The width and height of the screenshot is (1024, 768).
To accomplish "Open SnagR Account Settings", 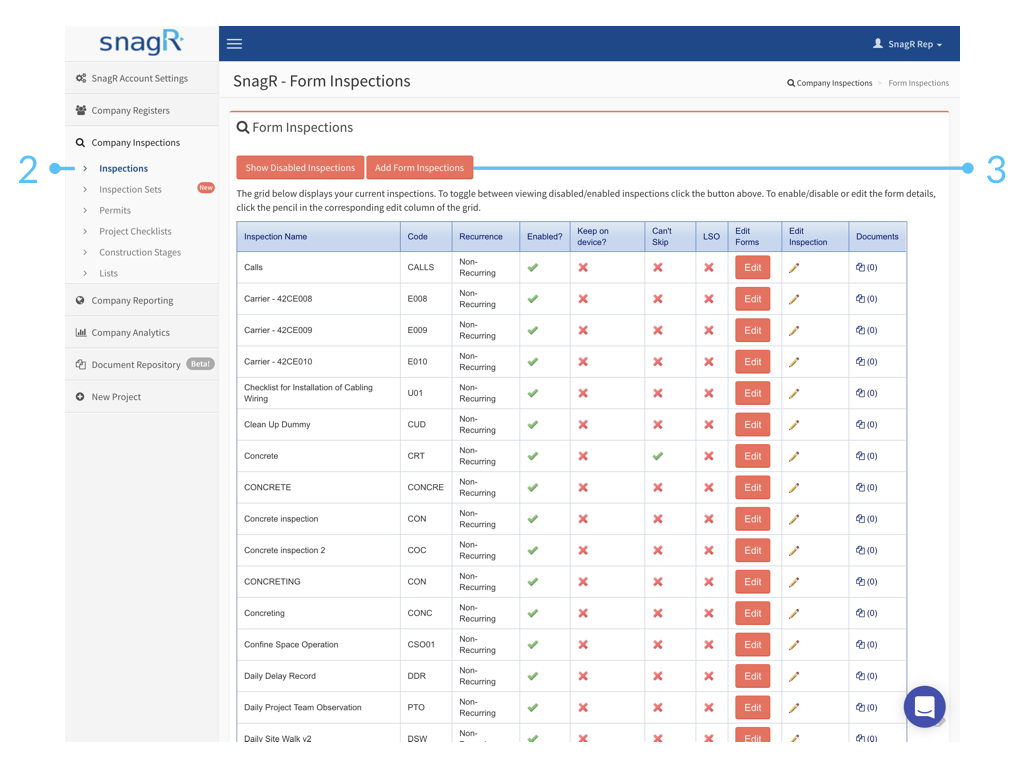I will click(142, 78).
